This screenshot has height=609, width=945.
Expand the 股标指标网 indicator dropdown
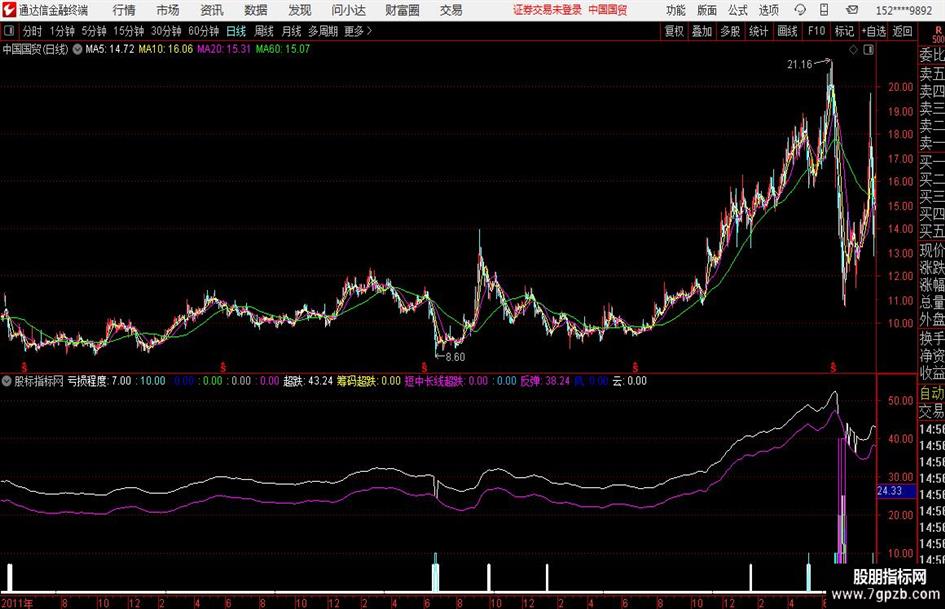click(x=7, y=381)
